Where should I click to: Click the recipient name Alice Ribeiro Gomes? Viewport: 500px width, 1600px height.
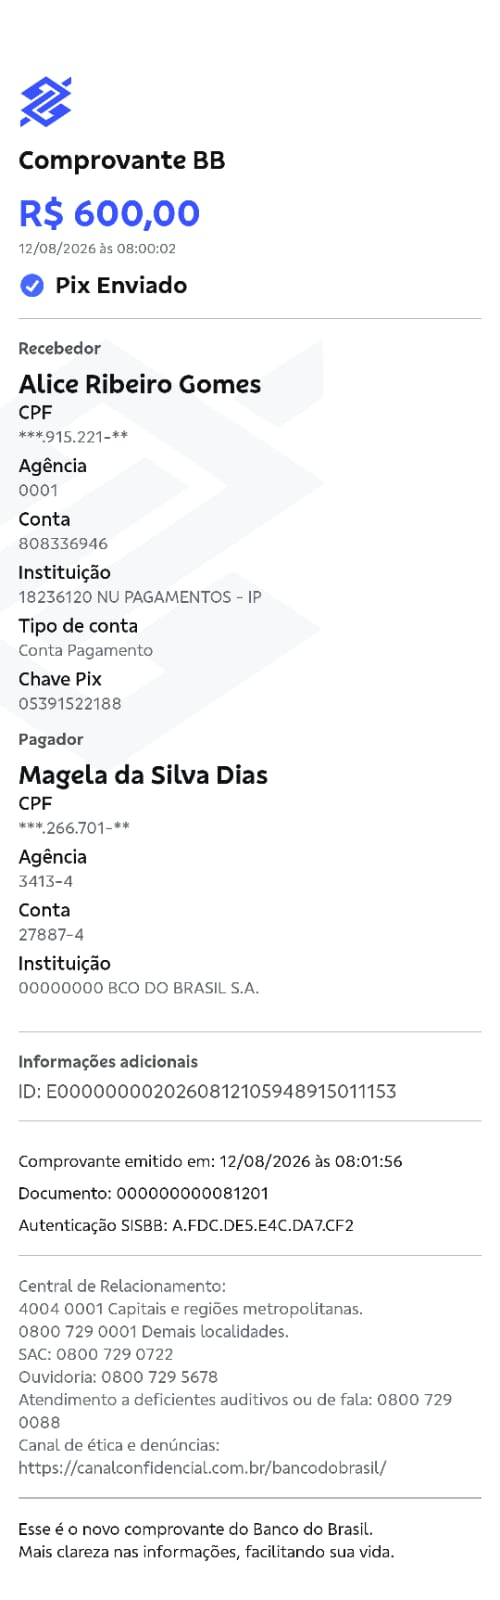140,384
